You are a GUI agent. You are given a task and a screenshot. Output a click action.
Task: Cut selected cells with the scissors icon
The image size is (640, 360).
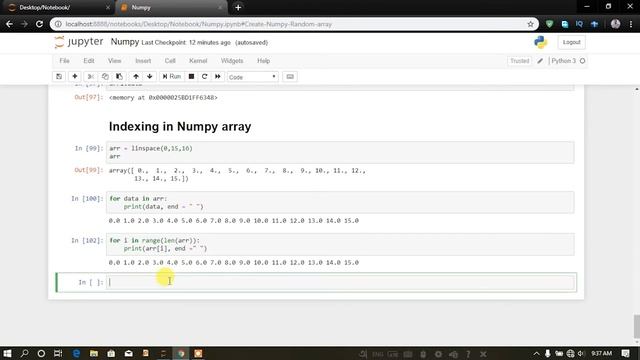tap(91, 77)
